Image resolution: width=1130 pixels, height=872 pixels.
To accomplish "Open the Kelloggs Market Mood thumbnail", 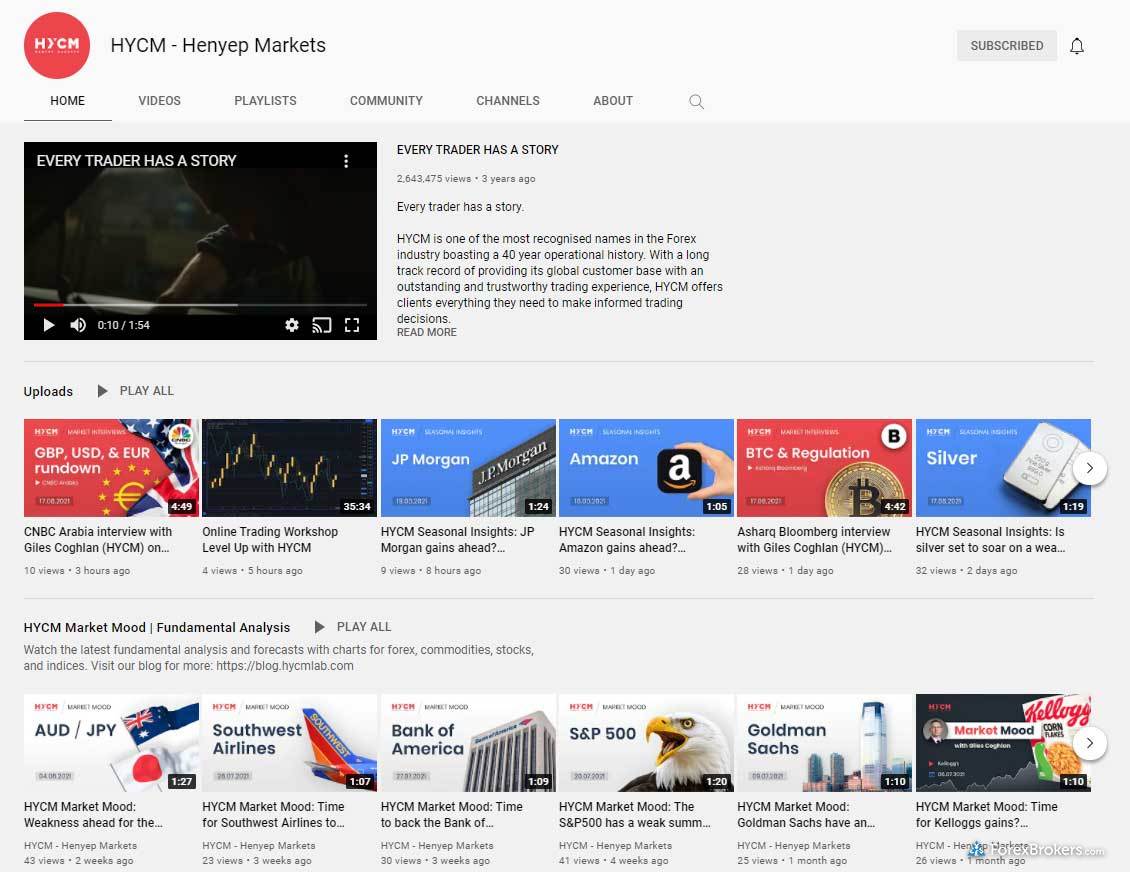I will coord(1003,743).
